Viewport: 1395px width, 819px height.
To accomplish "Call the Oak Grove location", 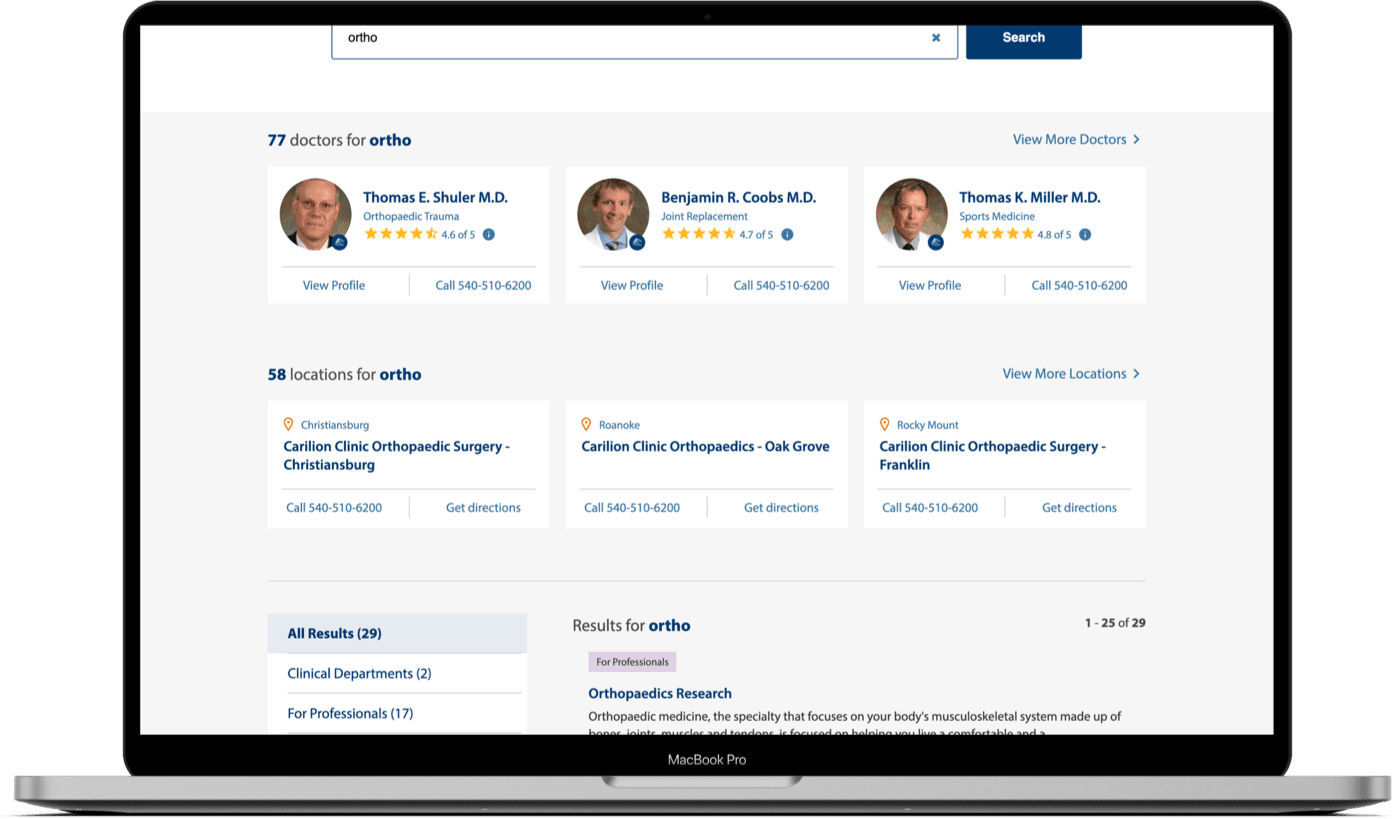I will coord(632,508).
